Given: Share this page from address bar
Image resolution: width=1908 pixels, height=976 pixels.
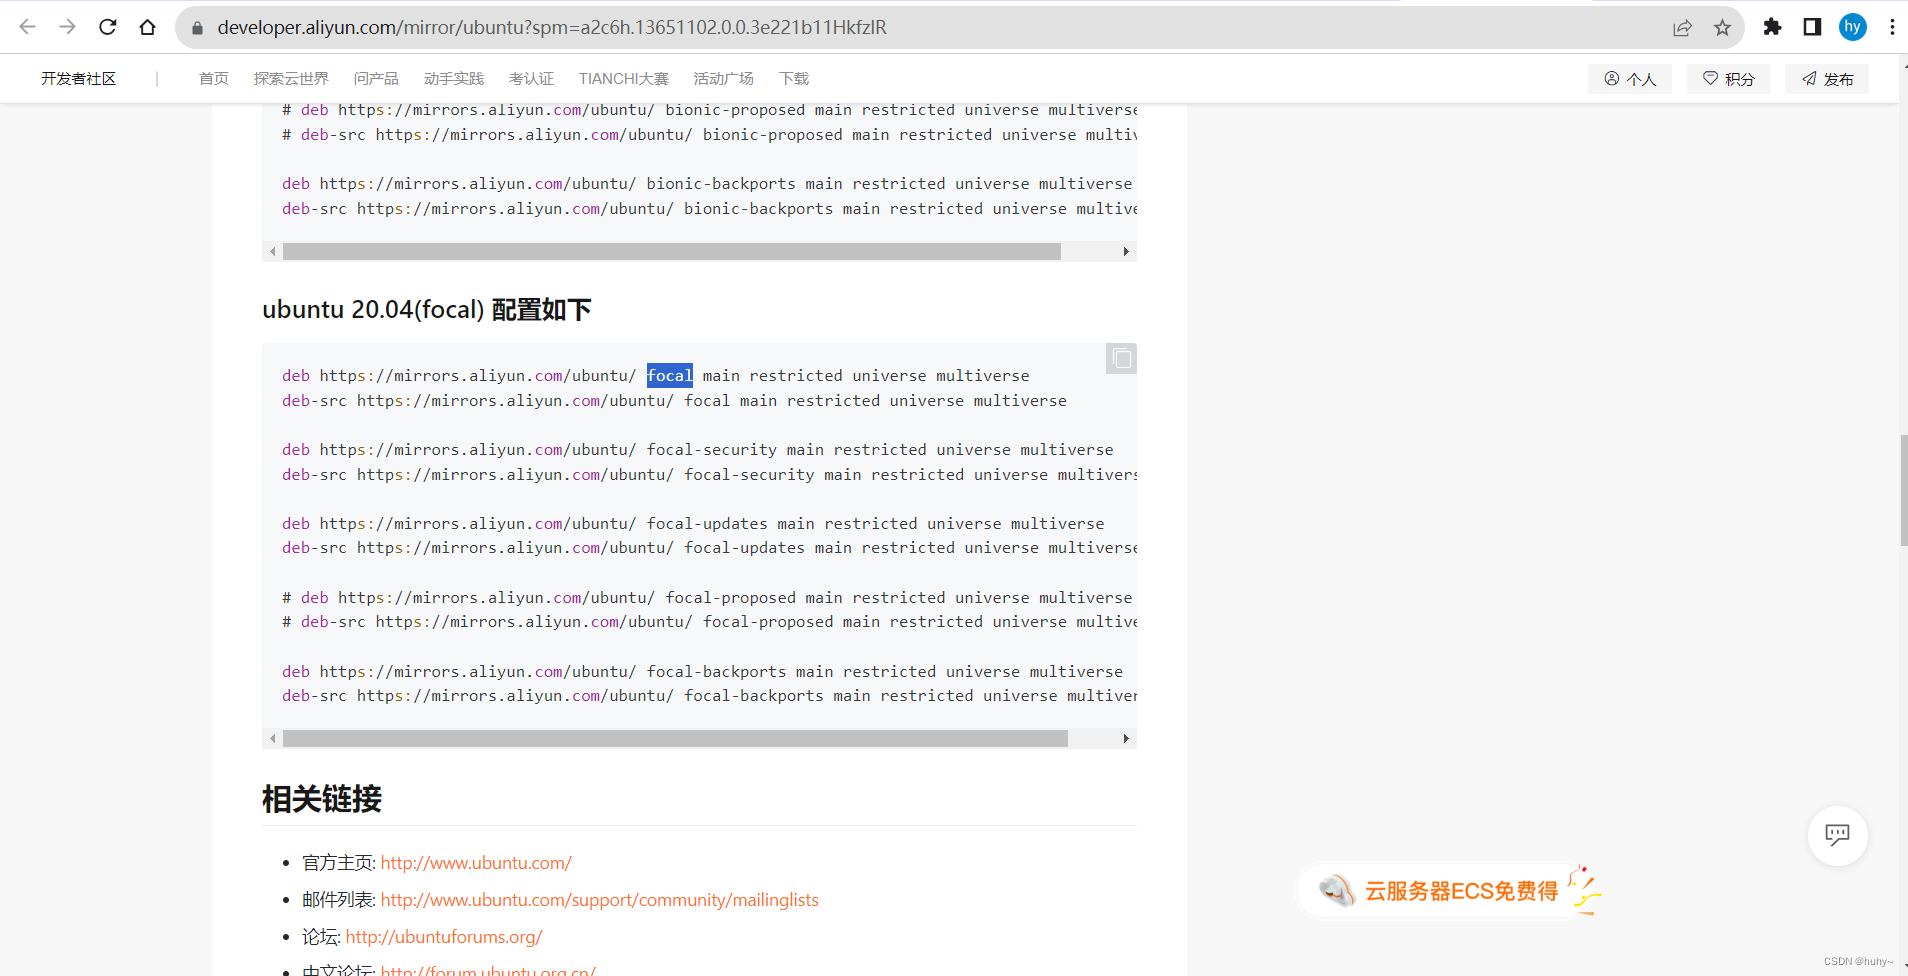Looking at the screenshot, I should pyautogui.click(x=1682, y=28).
